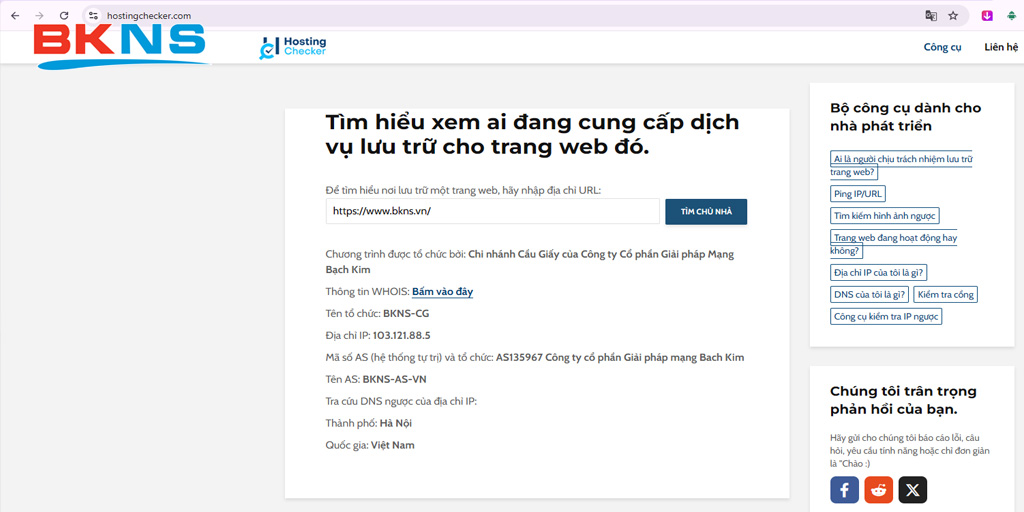
Task: Share feedback via Facebook icon
Action: tap(844, 489)
